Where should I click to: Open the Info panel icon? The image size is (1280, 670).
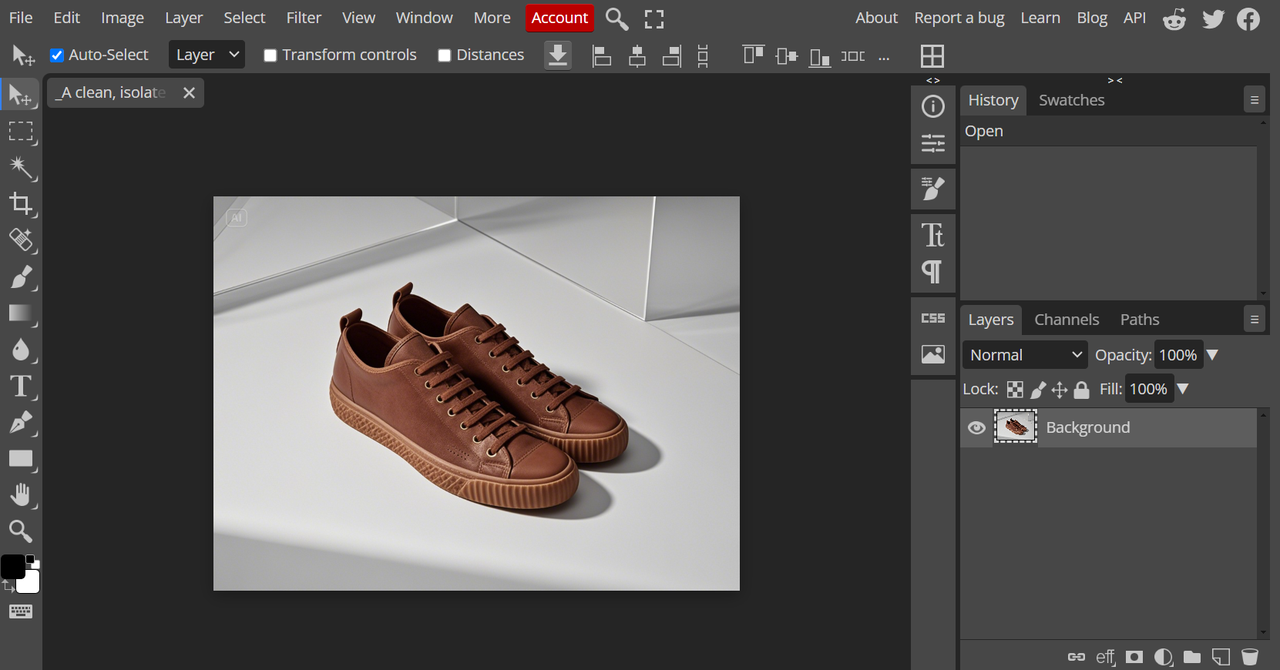tap(933, 107)
